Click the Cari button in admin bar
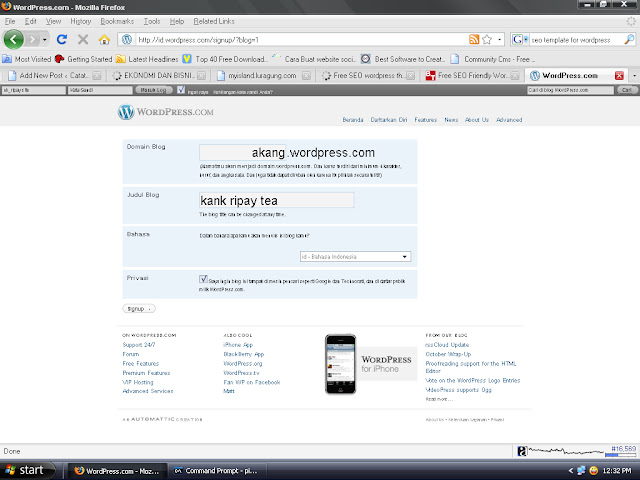640x480 pixels. pyautogui.click(x=627, y=90)
